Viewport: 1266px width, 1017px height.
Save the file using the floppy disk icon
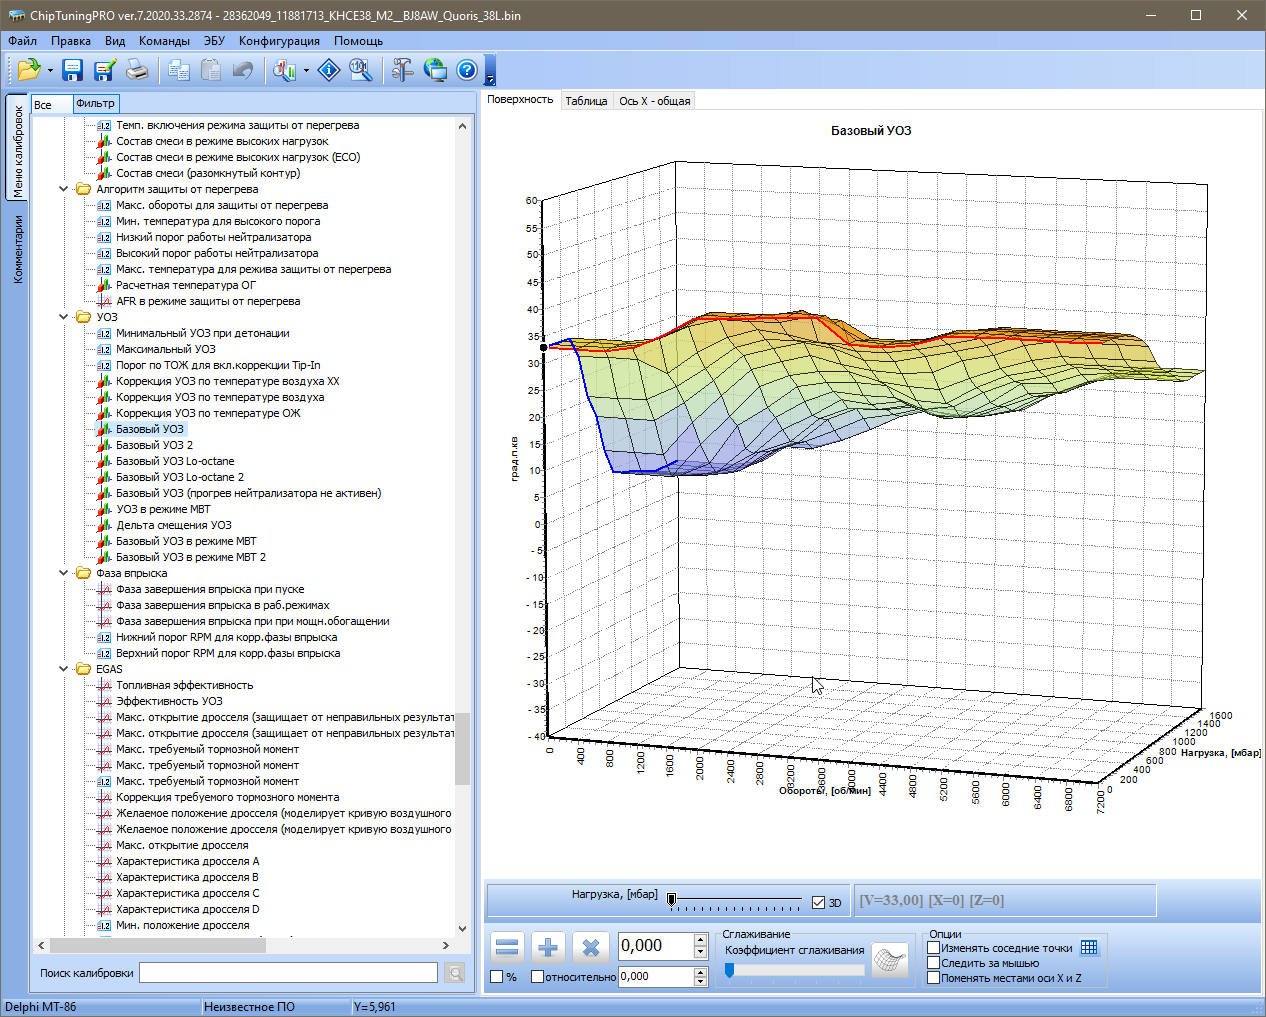[72, 70]
